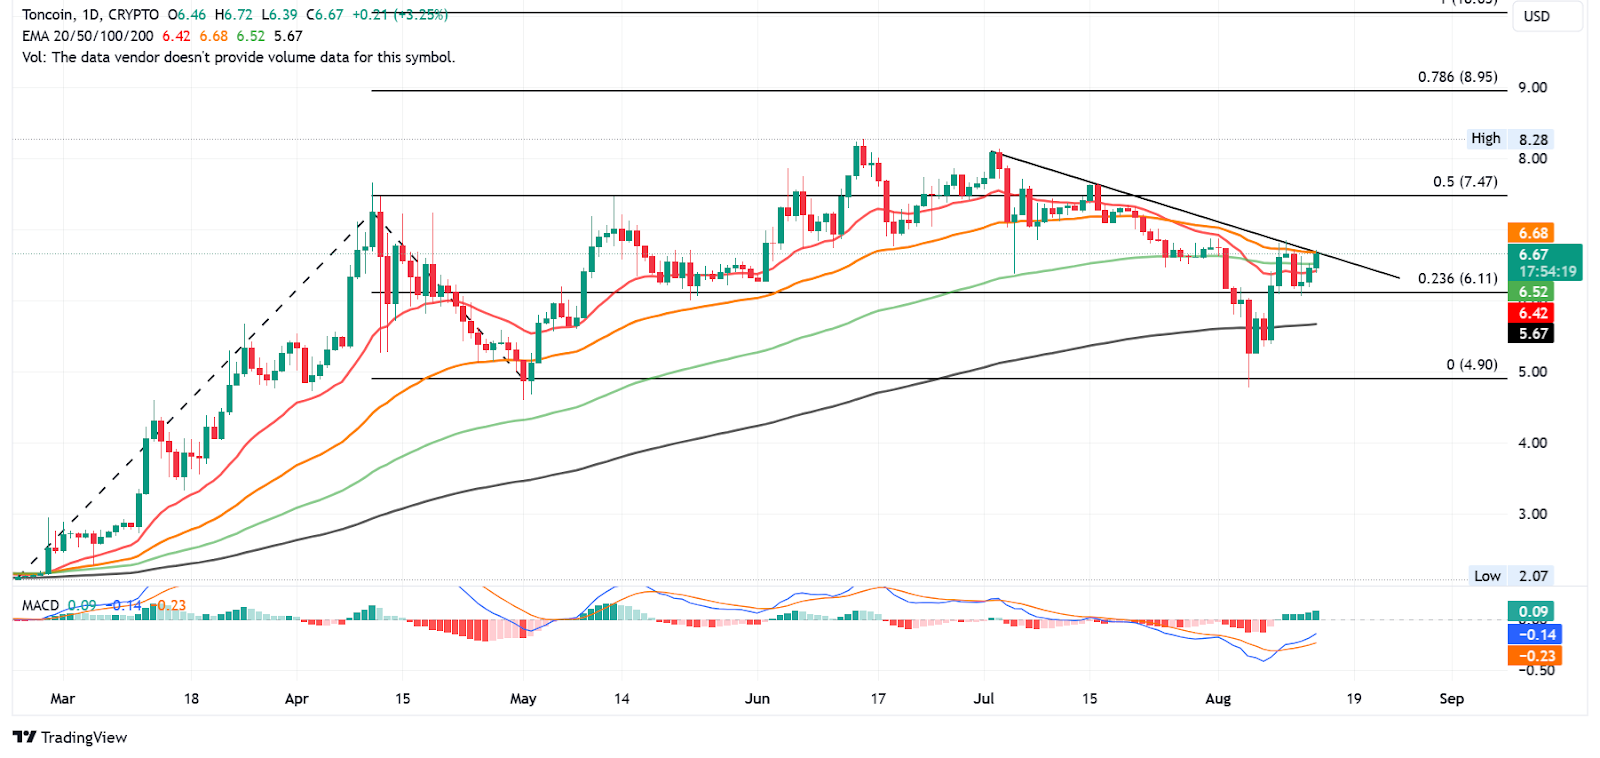Viewport: 1600px width, 758px height.
Task: Click the Sep date label on time axis
Action: (1451, 699)
